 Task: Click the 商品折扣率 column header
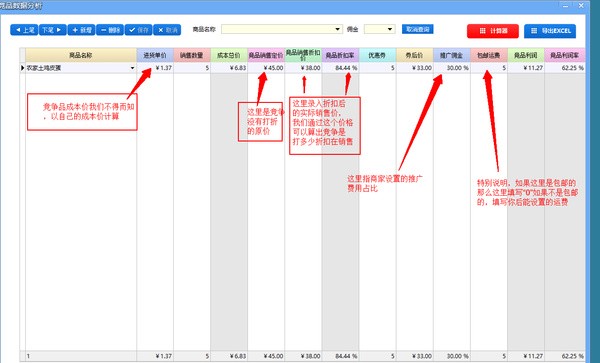[x=340, y=55]
